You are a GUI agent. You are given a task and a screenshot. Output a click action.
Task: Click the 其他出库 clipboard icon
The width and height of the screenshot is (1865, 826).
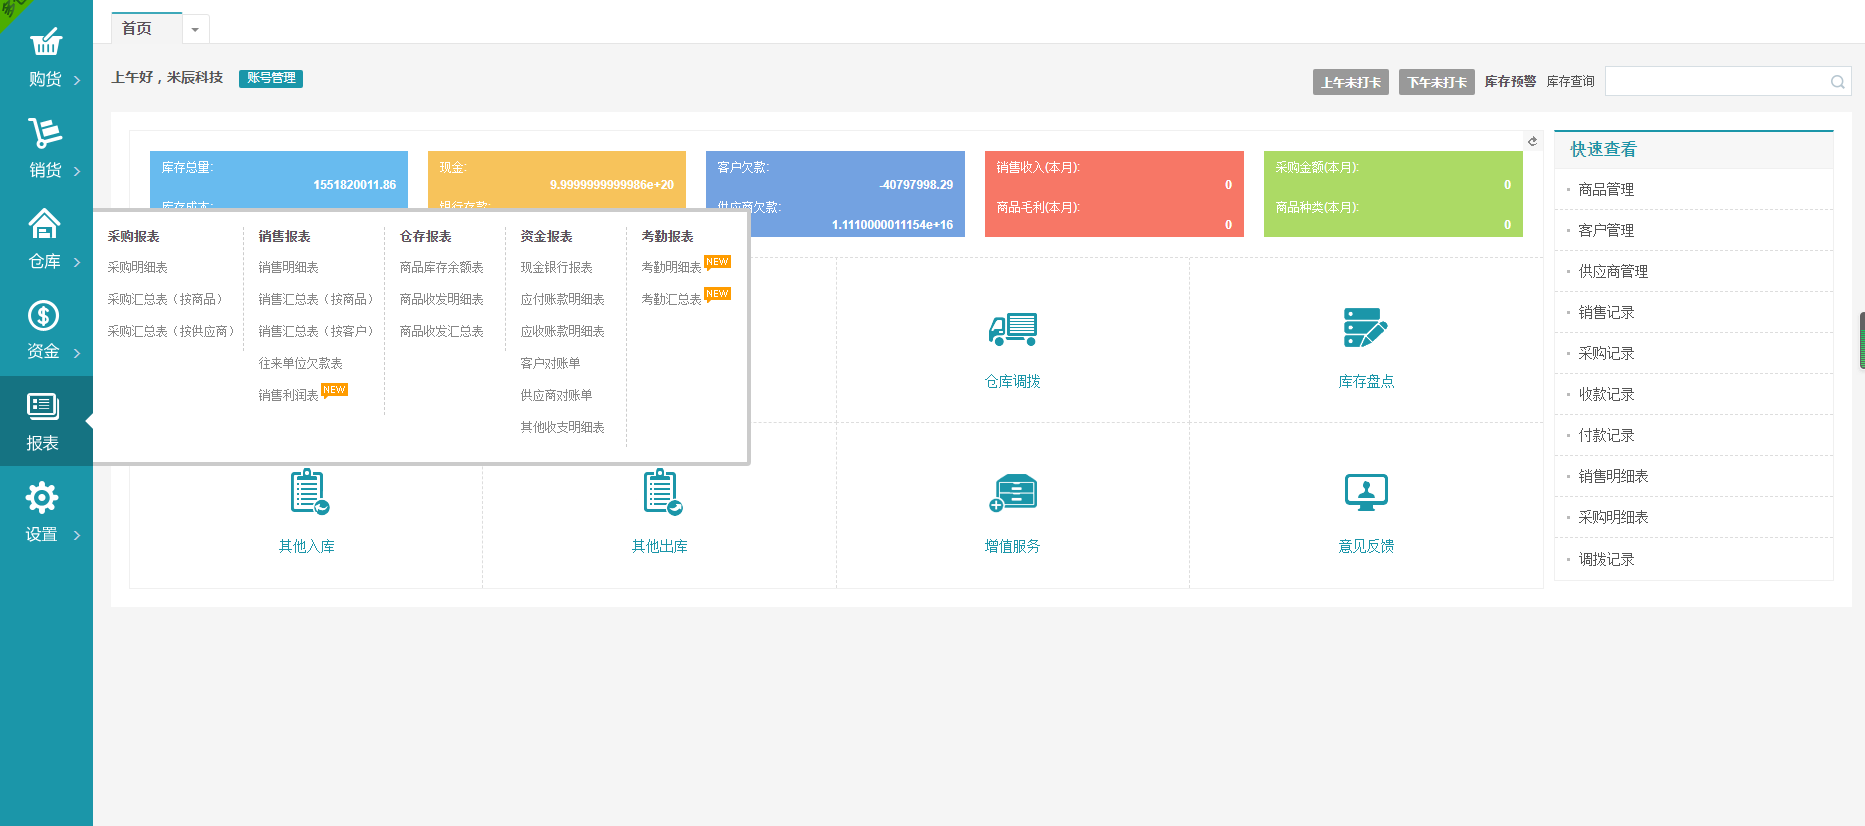[660, 492]
